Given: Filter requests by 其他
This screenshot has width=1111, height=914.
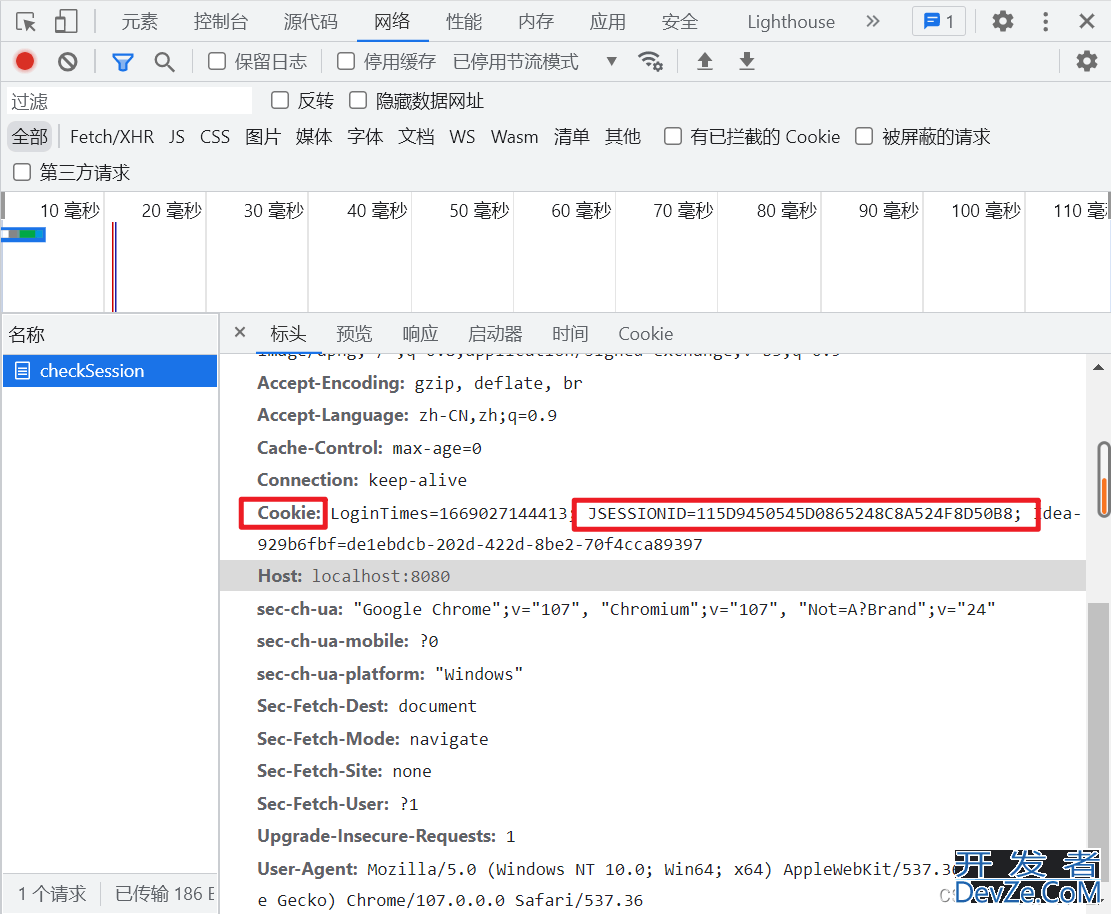Looking at the screenshot, I should [623, 136].
